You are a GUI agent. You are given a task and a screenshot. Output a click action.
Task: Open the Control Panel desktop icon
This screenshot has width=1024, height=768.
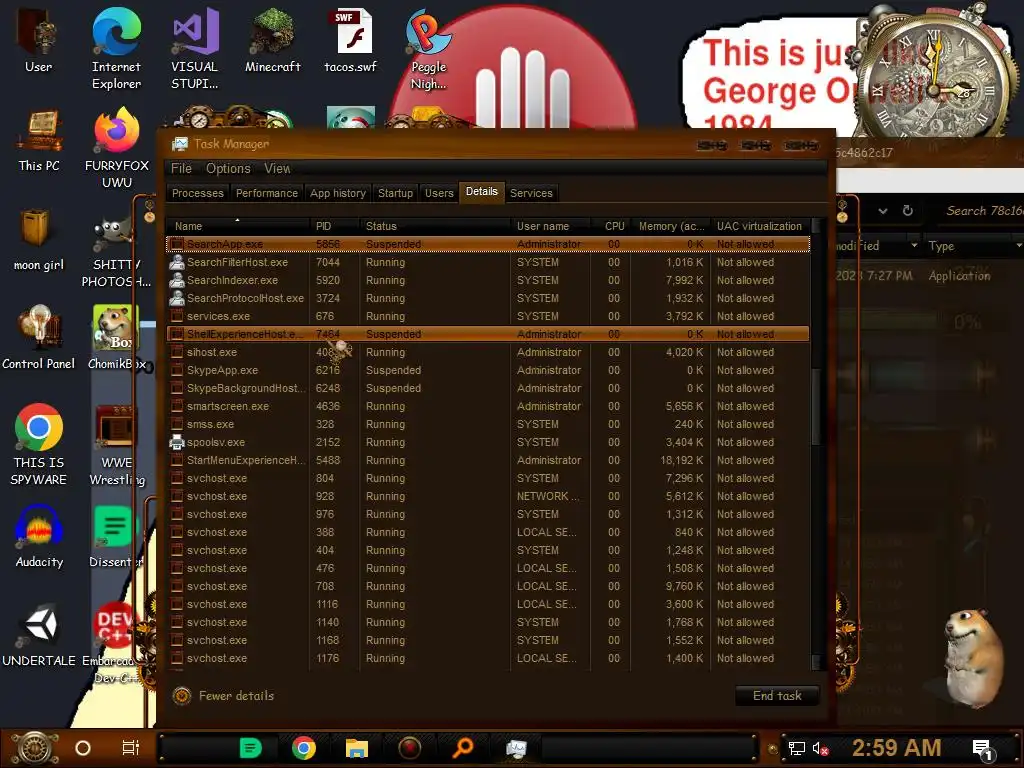(39, 338)
